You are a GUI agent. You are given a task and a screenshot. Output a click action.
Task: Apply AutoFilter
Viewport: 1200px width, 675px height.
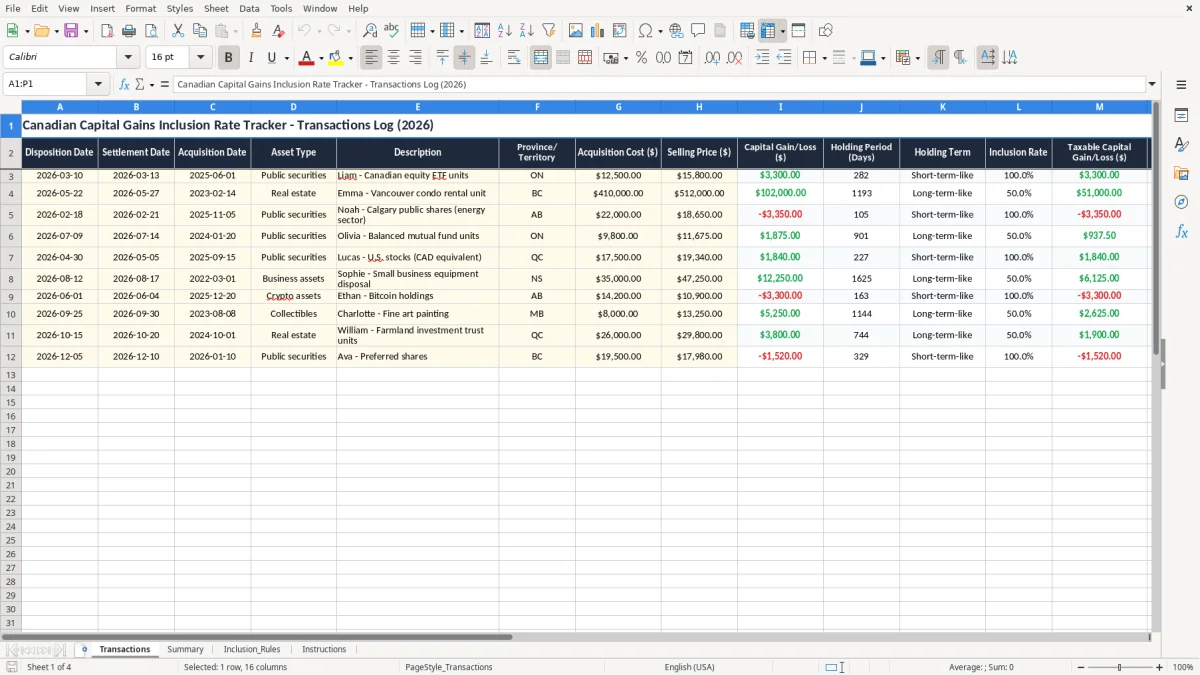549,31
